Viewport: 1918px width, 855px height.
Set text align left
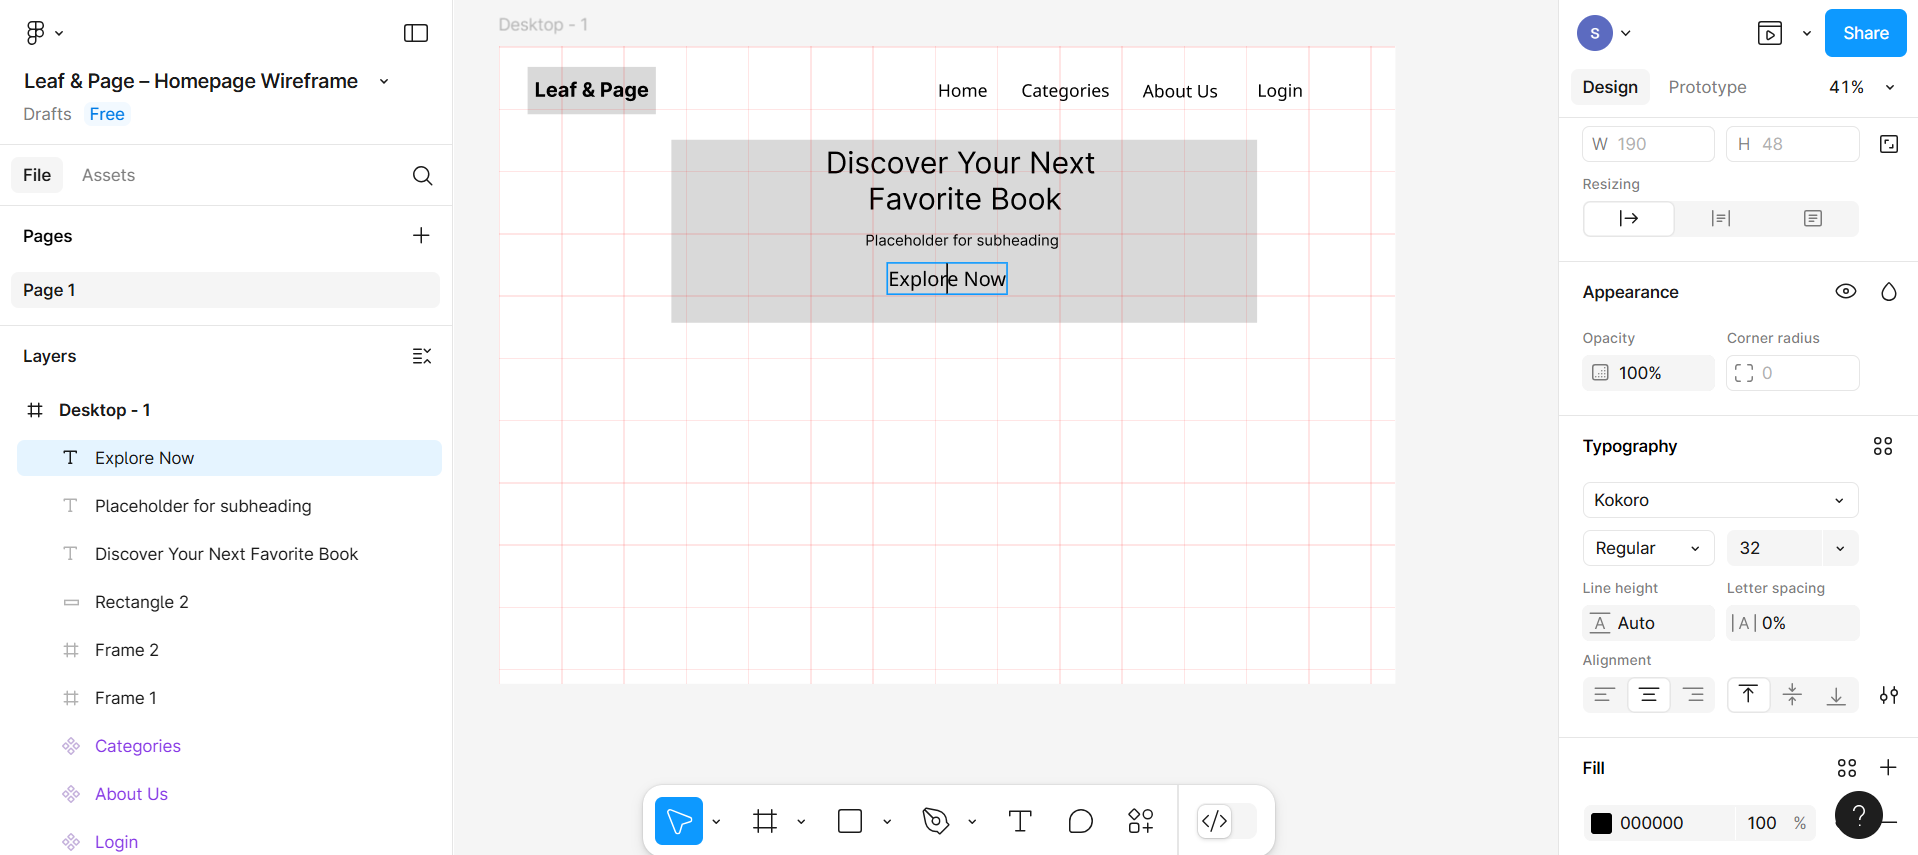tap(1604, 695)
